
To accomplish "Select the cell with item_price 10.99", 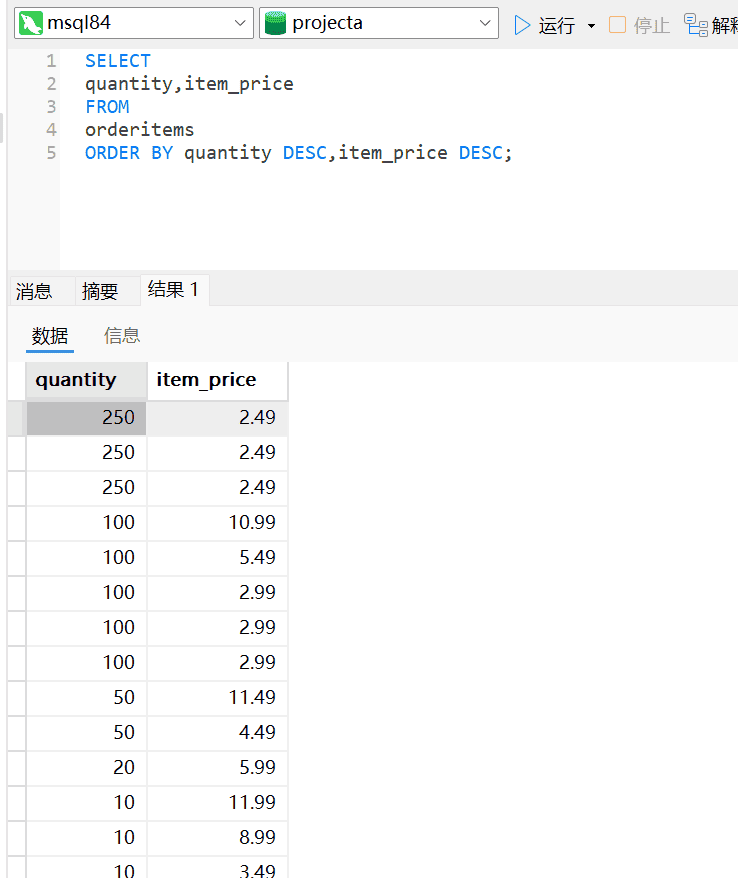I will pos(218,522).
